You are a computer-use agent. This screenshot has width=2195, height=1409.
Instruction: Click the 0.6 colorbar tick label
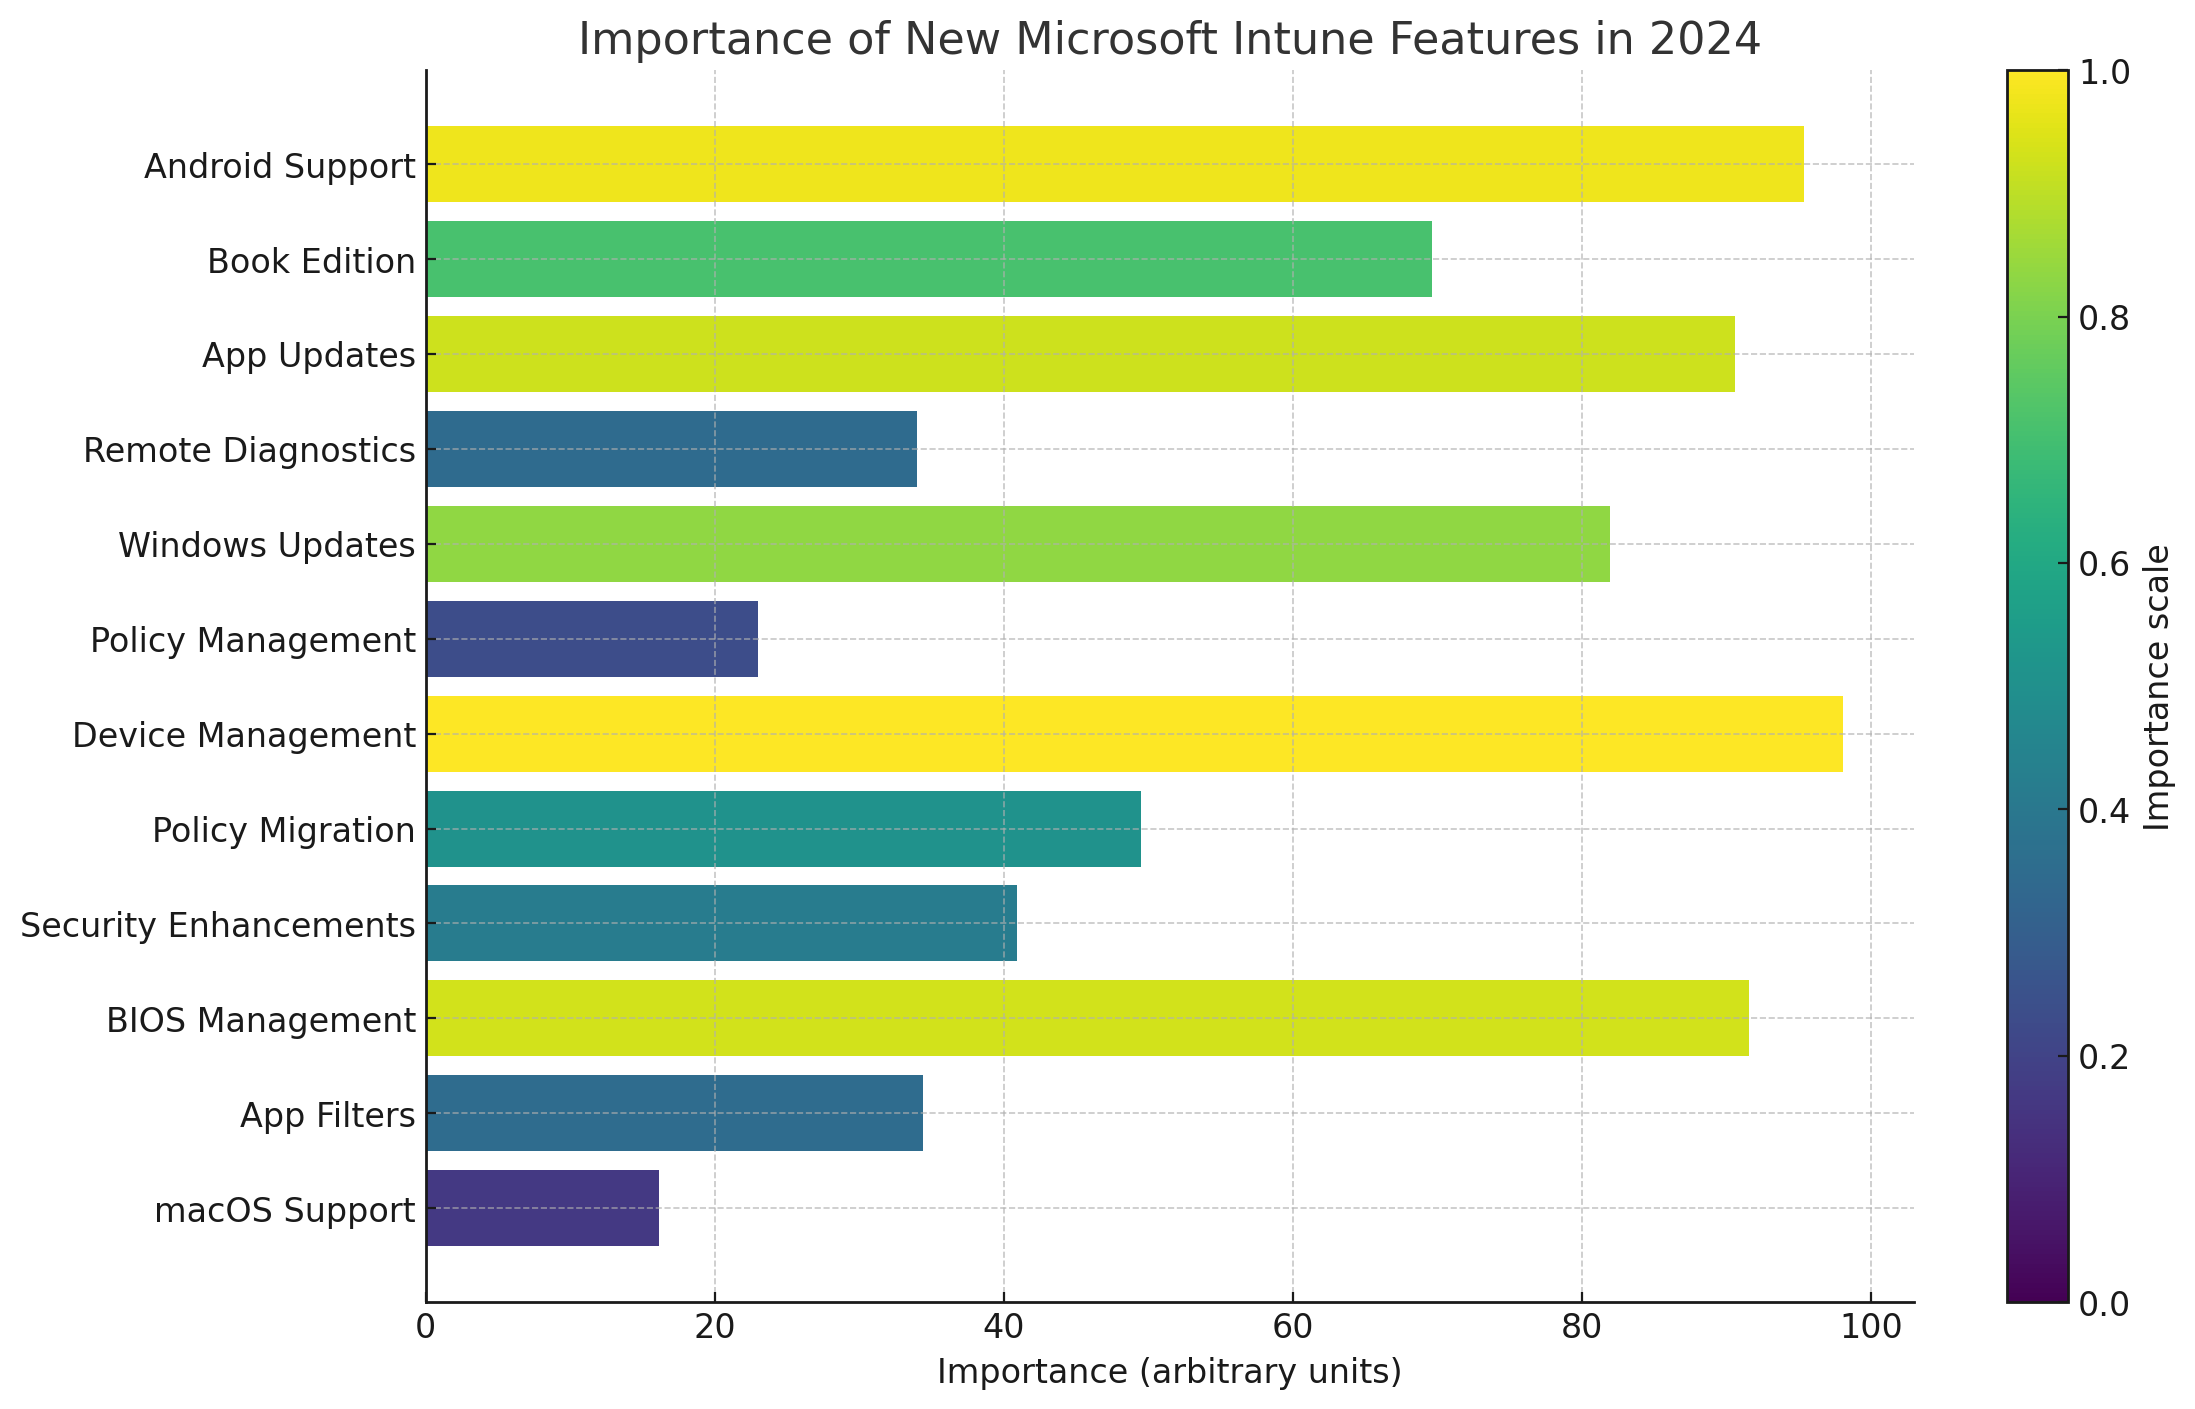coord(2103,565)
